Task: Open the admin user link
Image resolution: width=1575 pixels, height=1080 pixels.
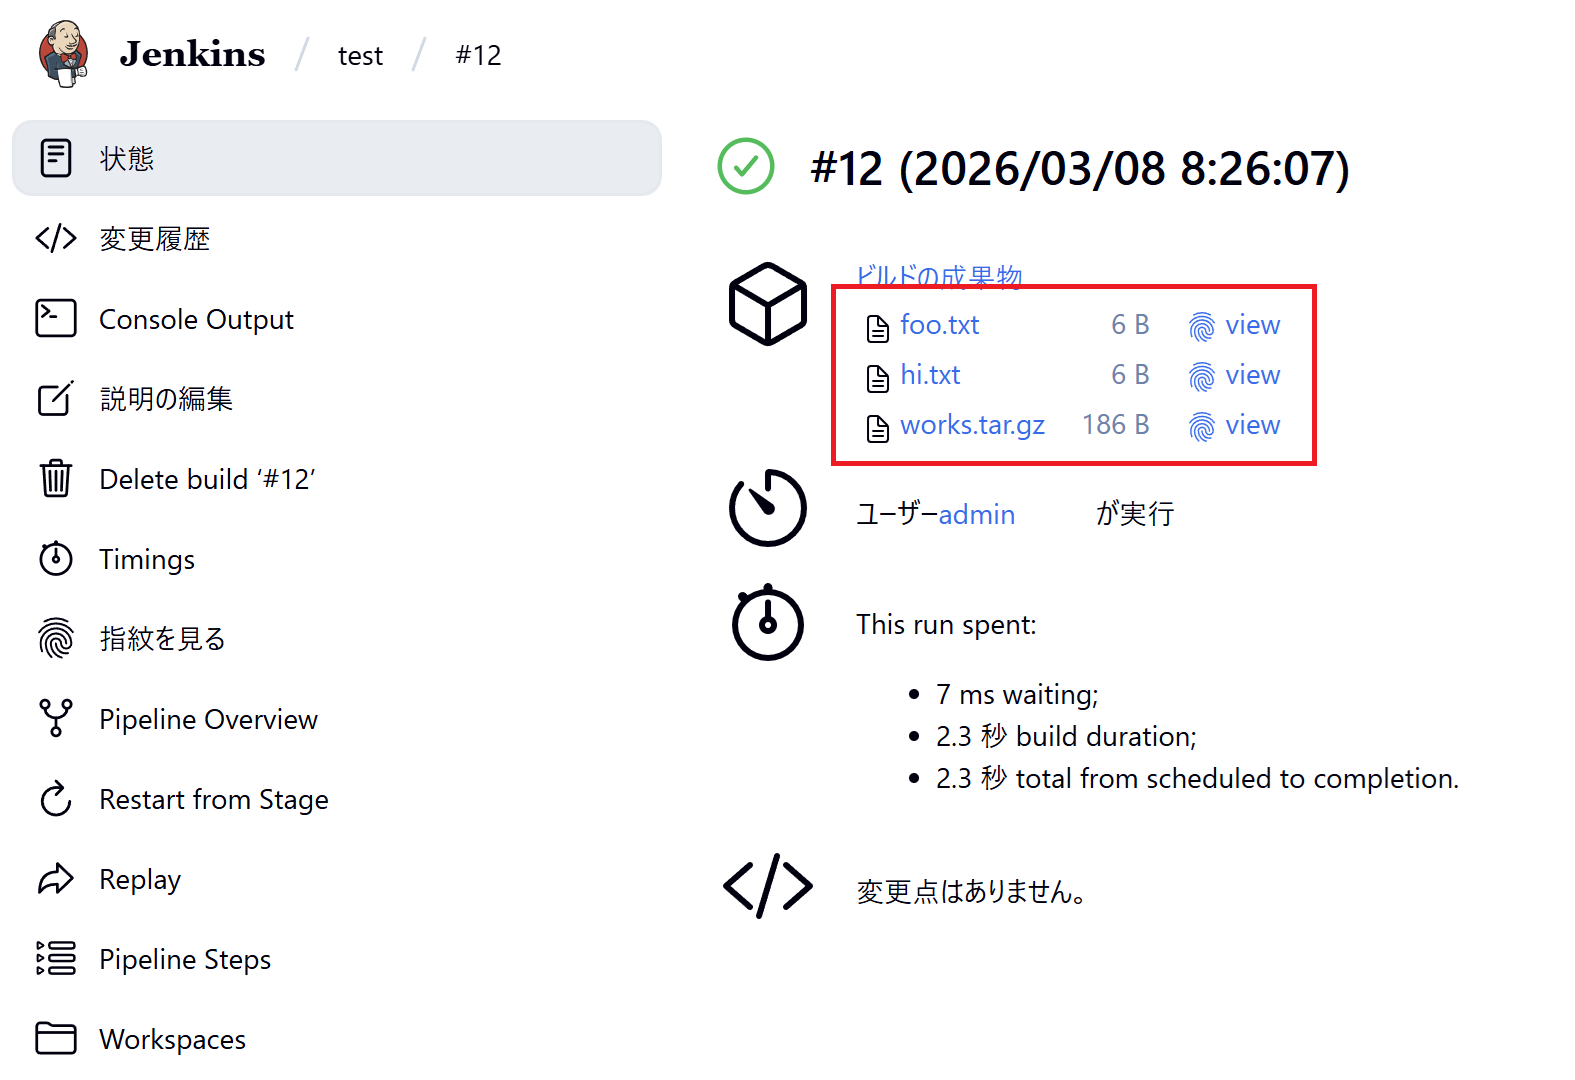Action: tap(976, 514)
